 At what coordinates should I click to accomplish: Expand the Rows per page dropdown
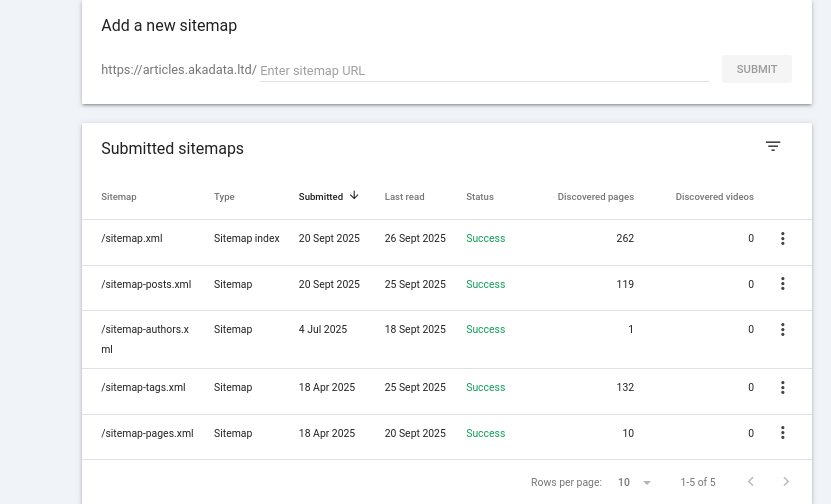pos(634,482)
